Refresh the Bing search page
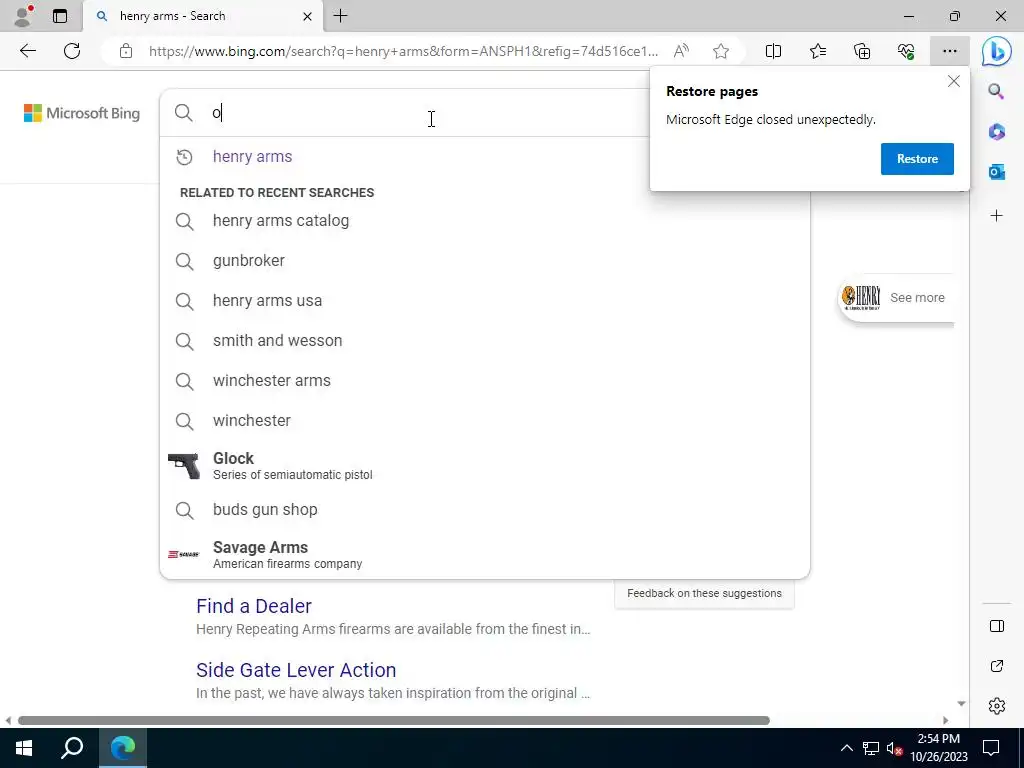Image resolution: width=1024 pixels, height=768 pixels. tap(72, 51)
